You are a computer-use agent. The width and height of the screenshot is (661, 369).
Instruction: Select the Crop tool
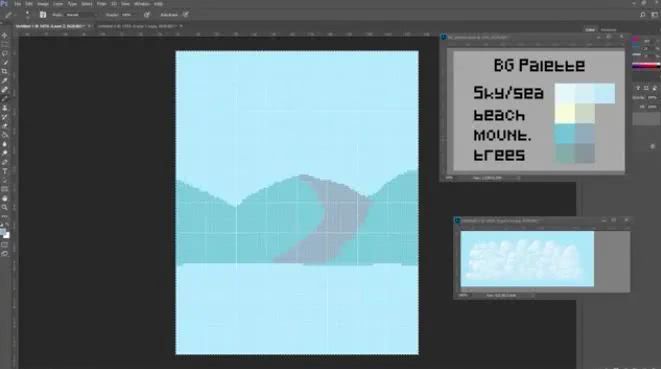(x=5, y=71)
